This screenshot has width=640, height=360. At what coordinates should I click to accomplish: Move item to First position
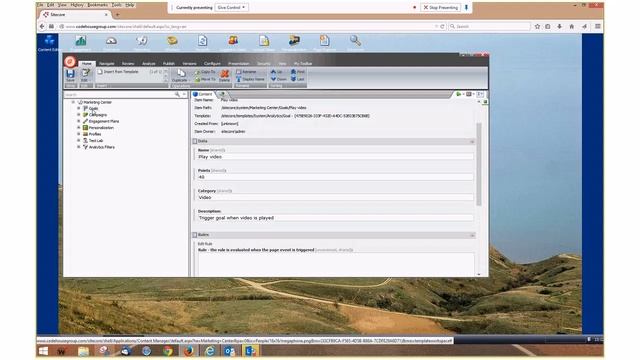[293, 72]
